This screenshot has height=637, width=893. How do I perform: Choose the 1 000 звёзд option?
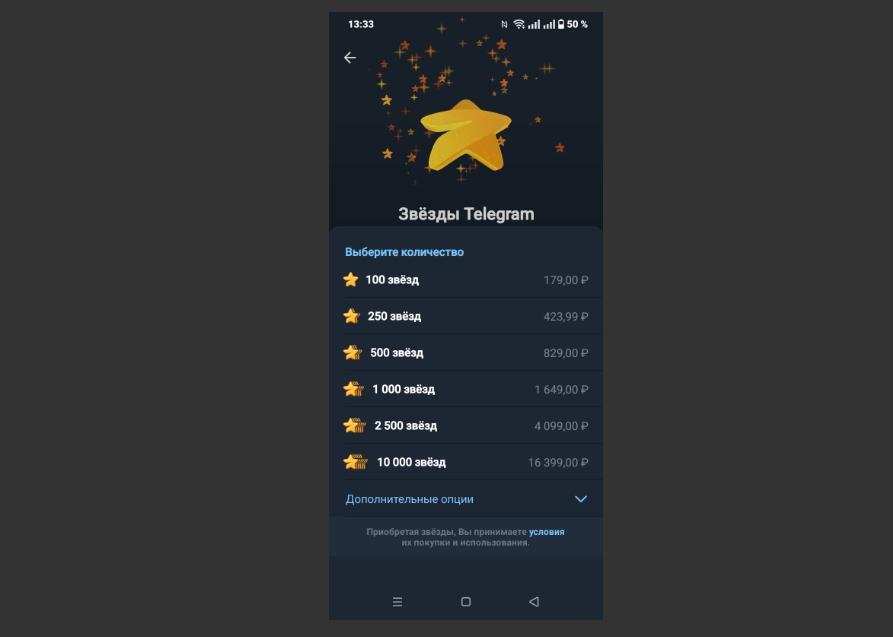tap(466, 389)
